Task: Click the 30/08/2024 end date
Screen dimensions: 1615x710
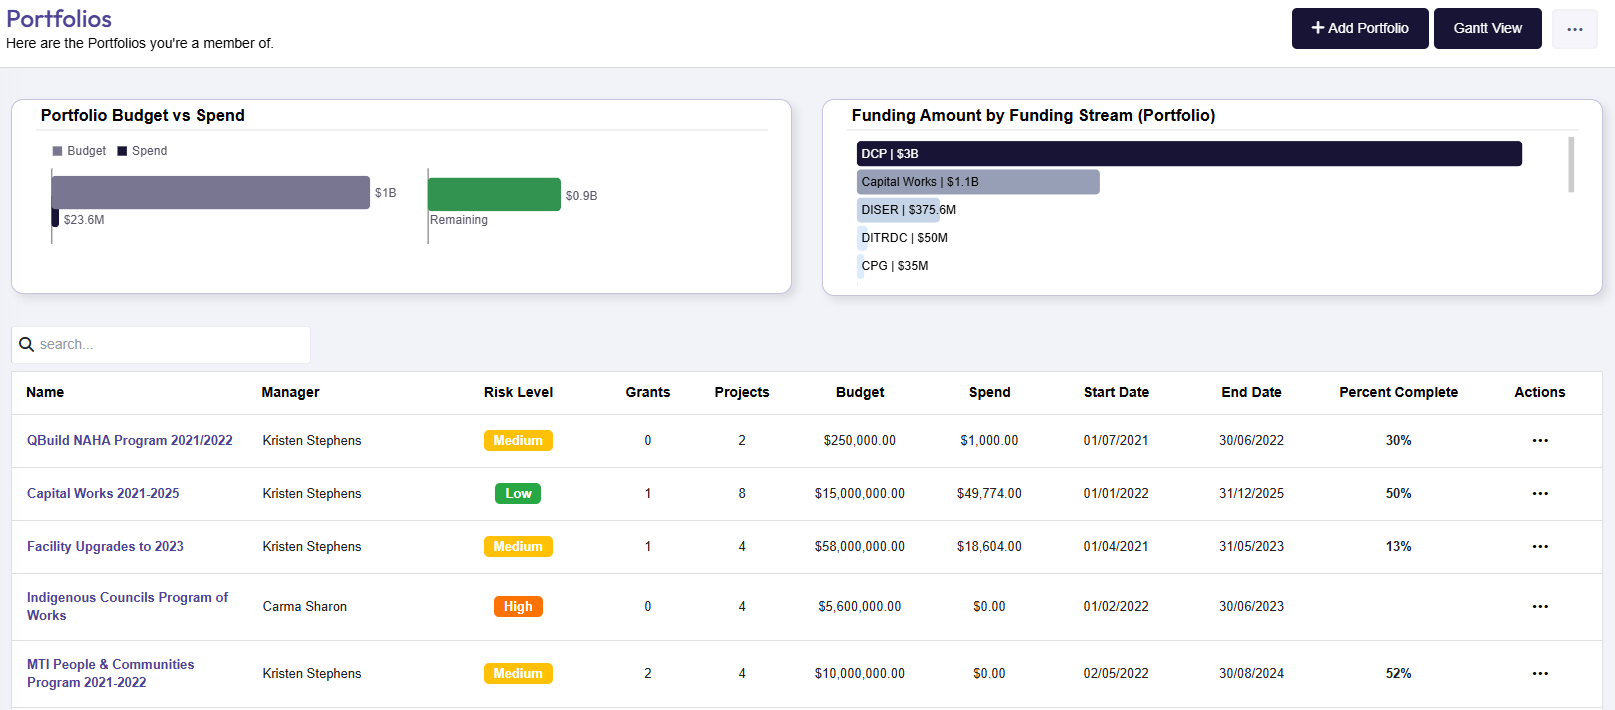Action: (1251, 673)
